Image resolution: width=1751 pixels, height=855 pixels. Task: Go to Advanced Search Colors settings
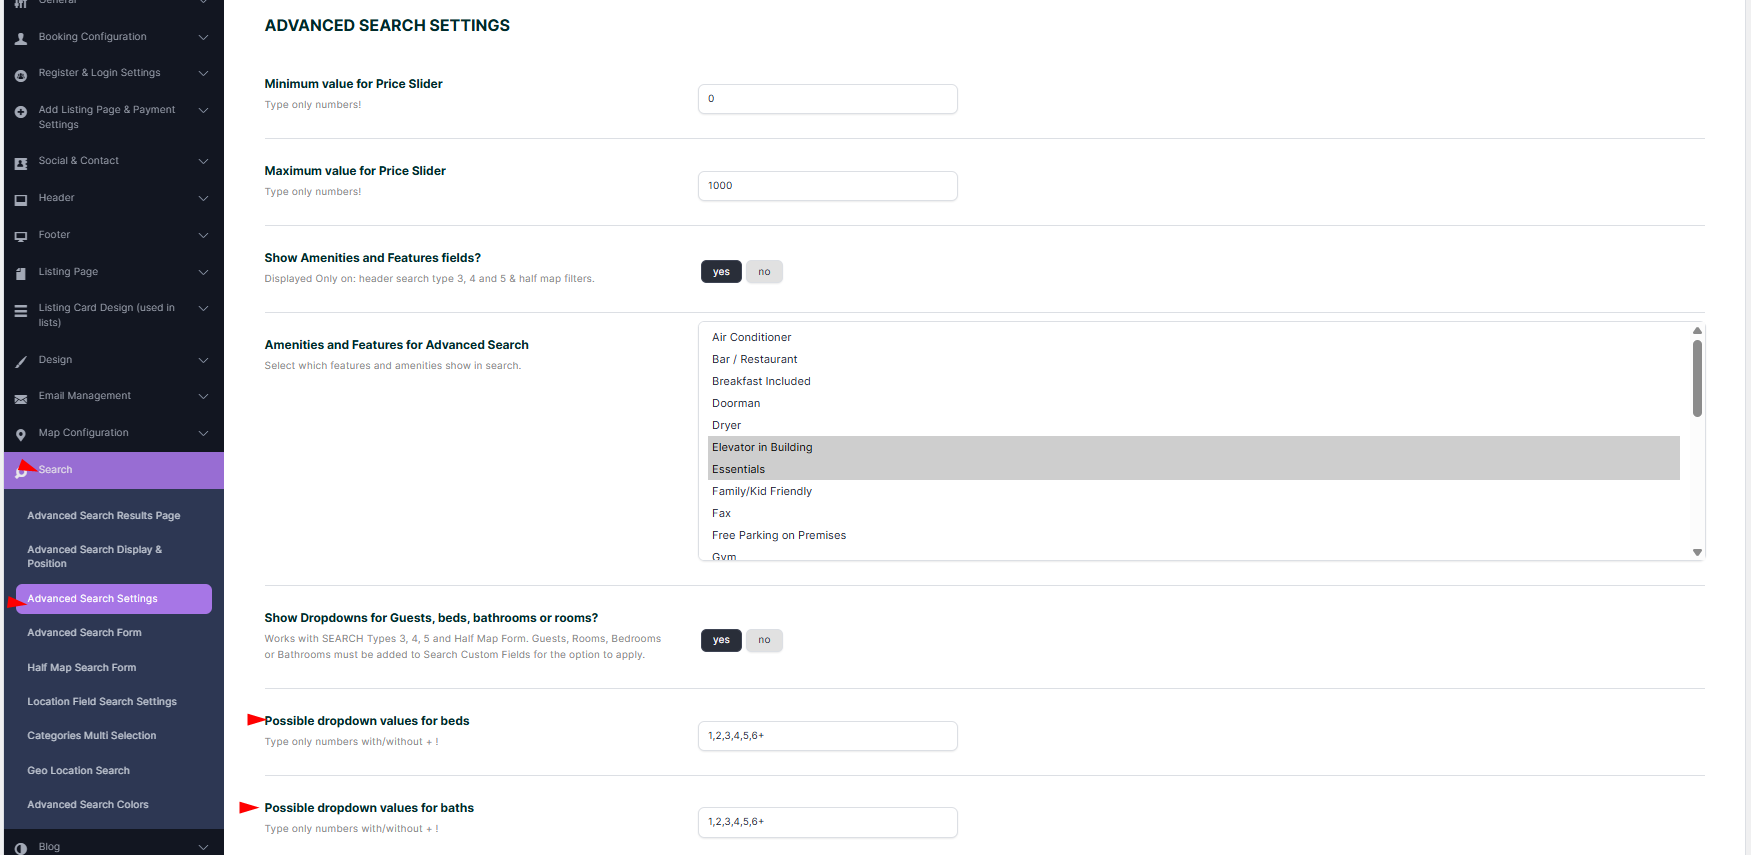[x=88, y=805]
